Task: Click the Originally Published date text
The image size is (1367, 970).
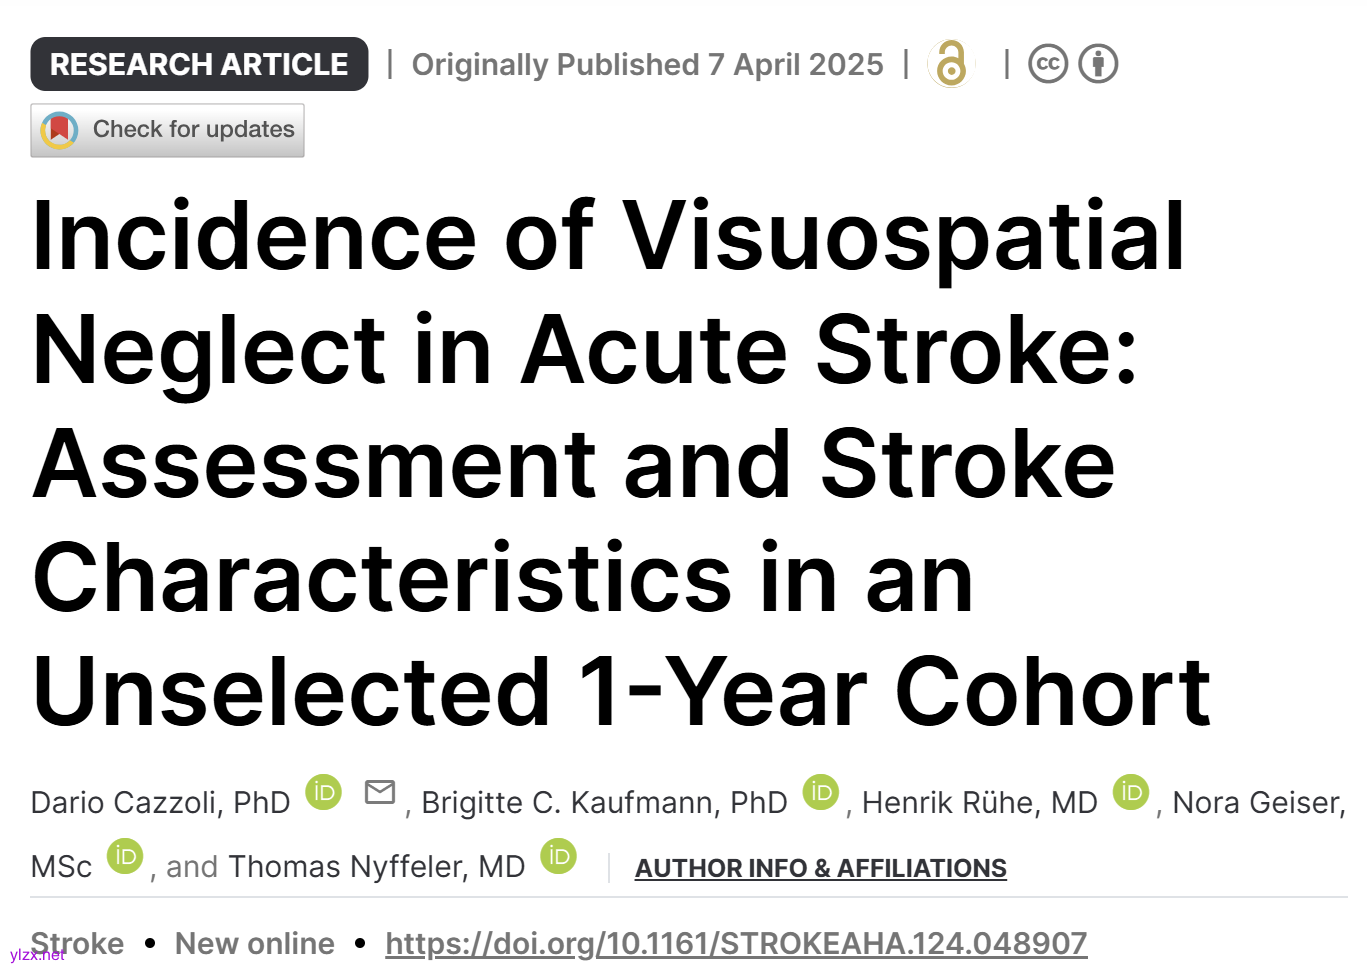Action: click(648, 65)
